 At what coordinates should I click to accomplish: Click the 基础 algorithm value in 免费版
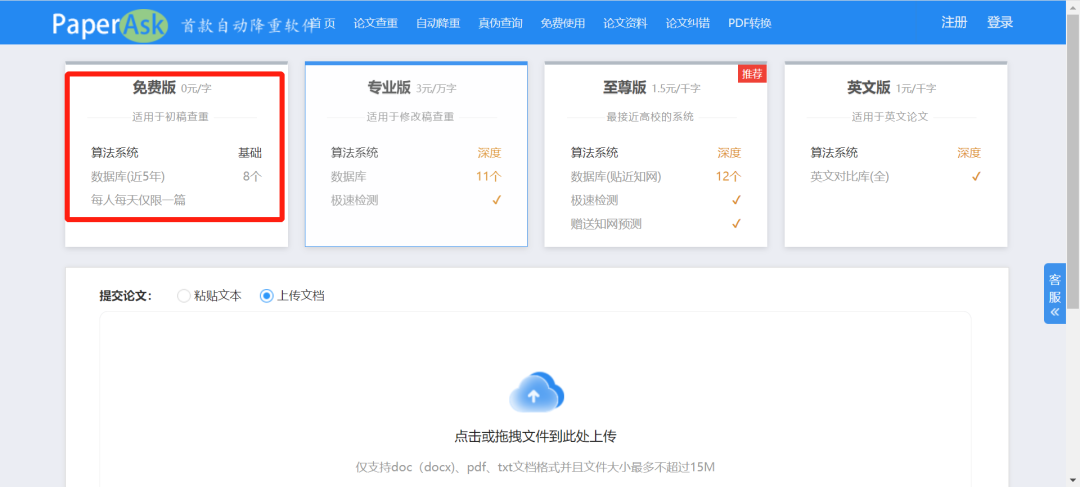coord(250,153)
